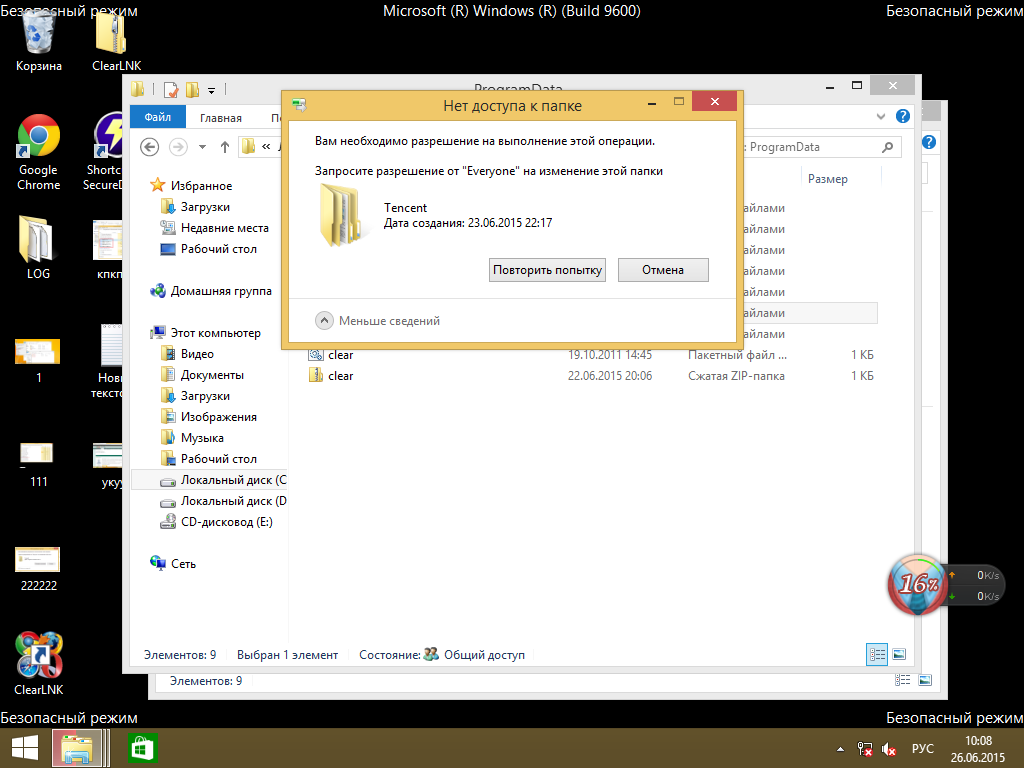
Task: Open desktop file named 1
Action: [38, 359]
